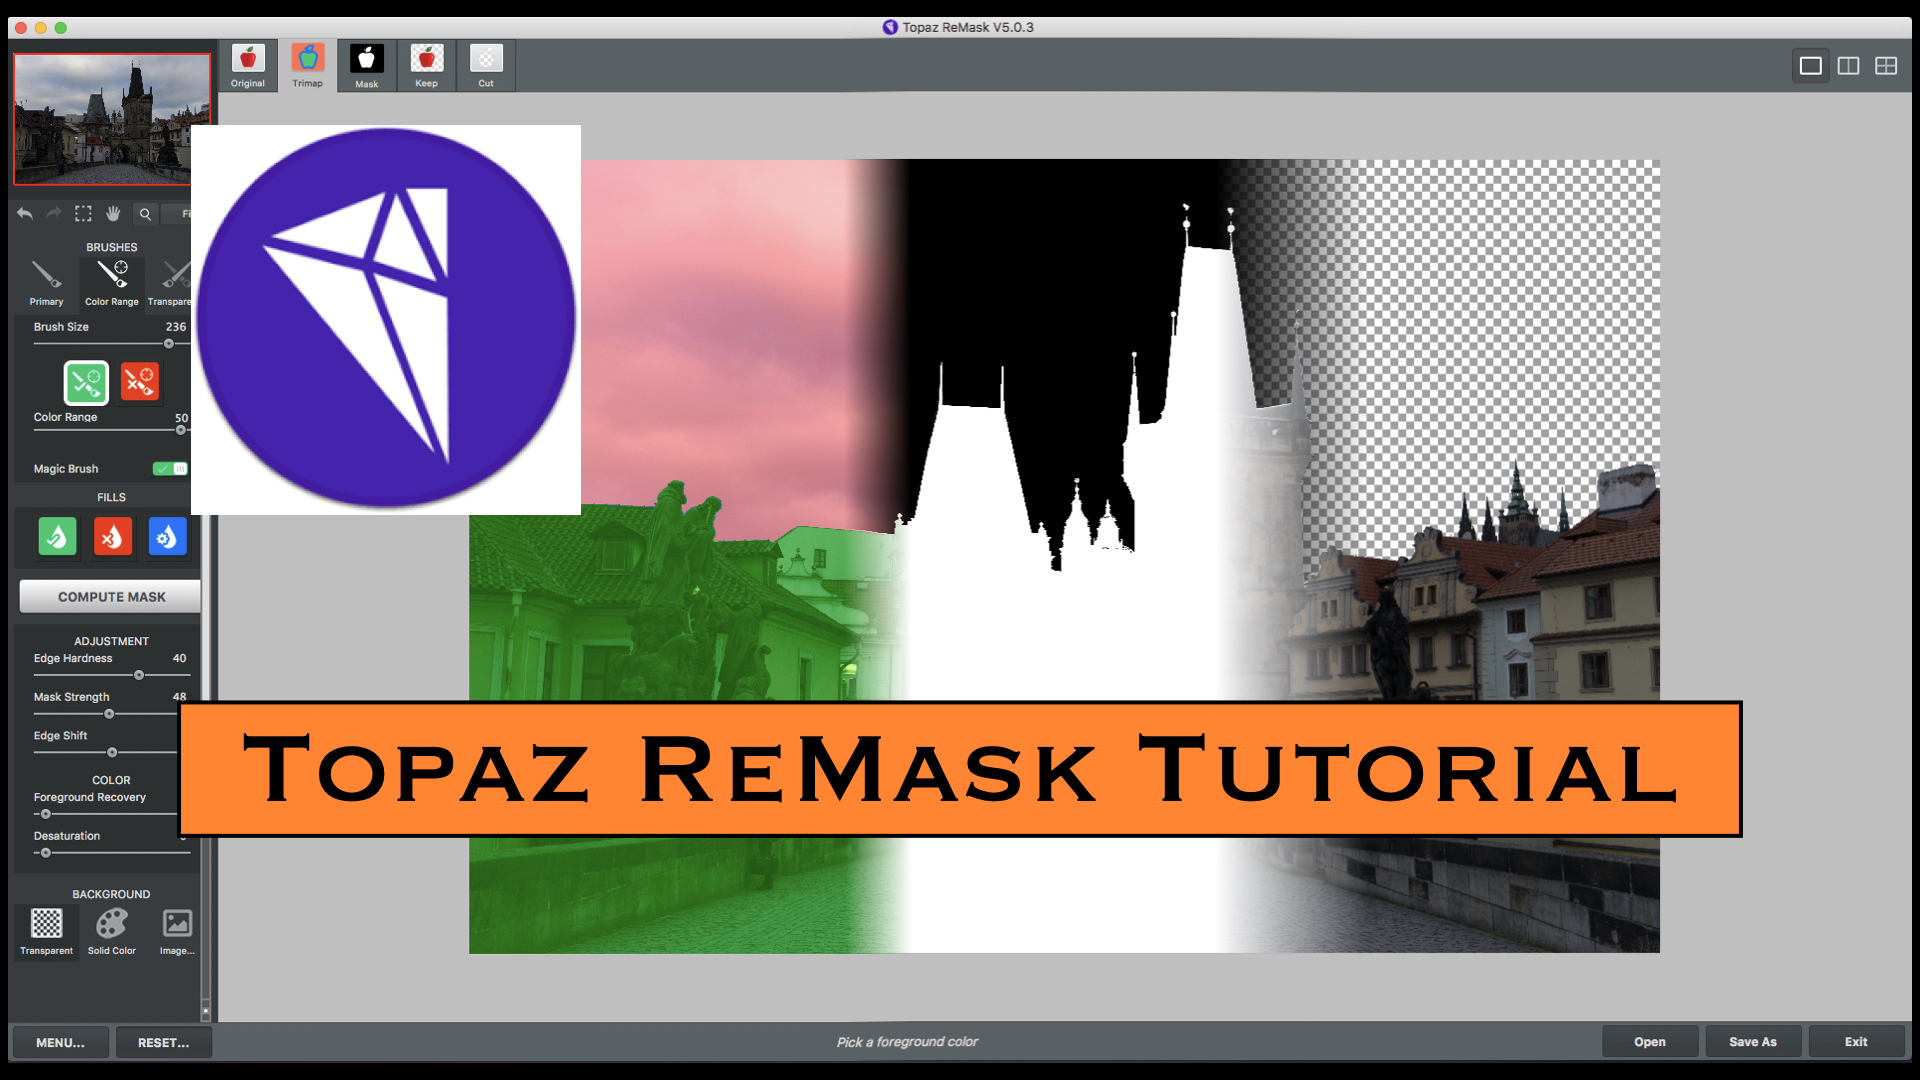Image resolution: width=1920 pixels, height=1080 pixels.
Task: Click the Save As button
Action: [1753, 1041]
